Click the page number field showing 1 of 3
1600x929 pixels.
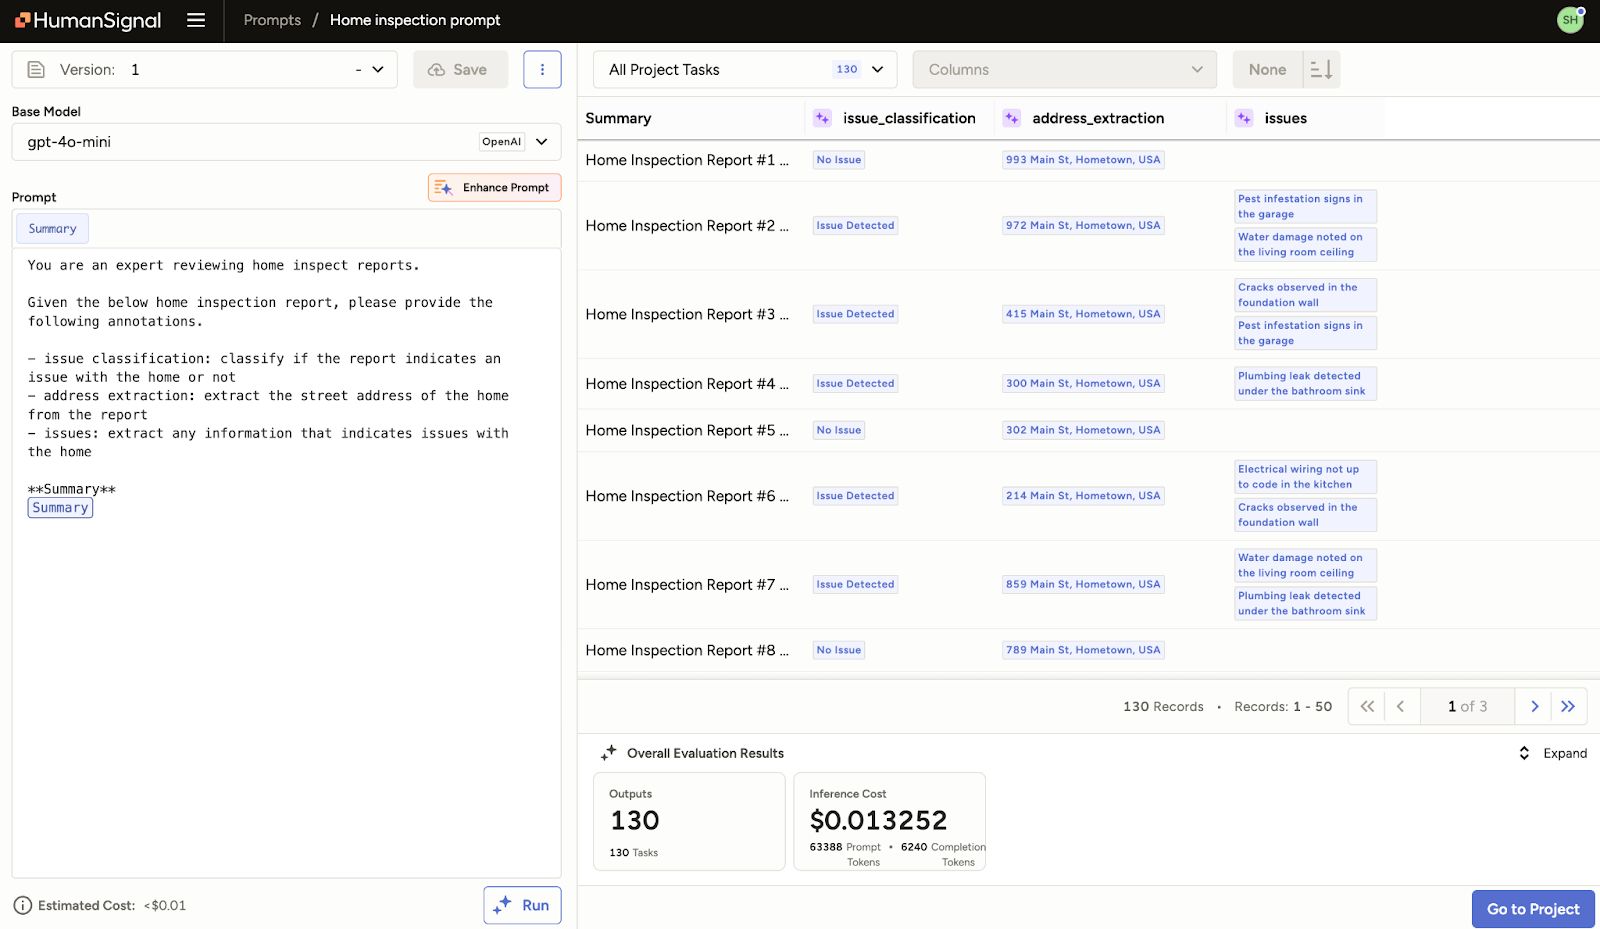tap(1467, 706)
